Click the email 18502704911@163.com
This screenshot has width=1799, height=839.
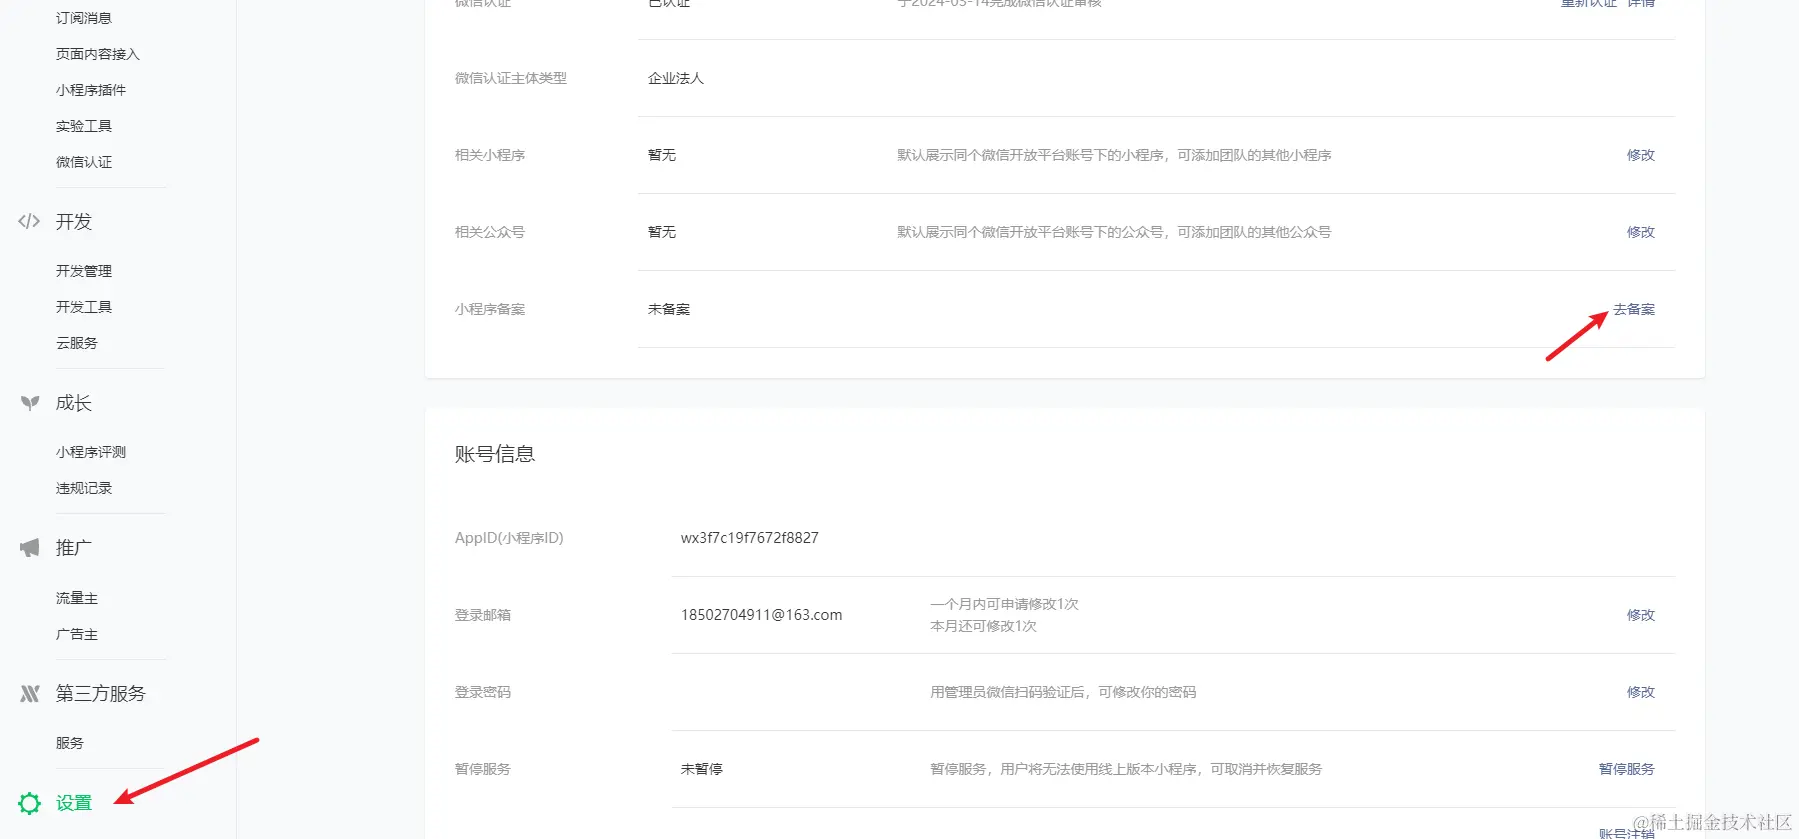(762, 615)
